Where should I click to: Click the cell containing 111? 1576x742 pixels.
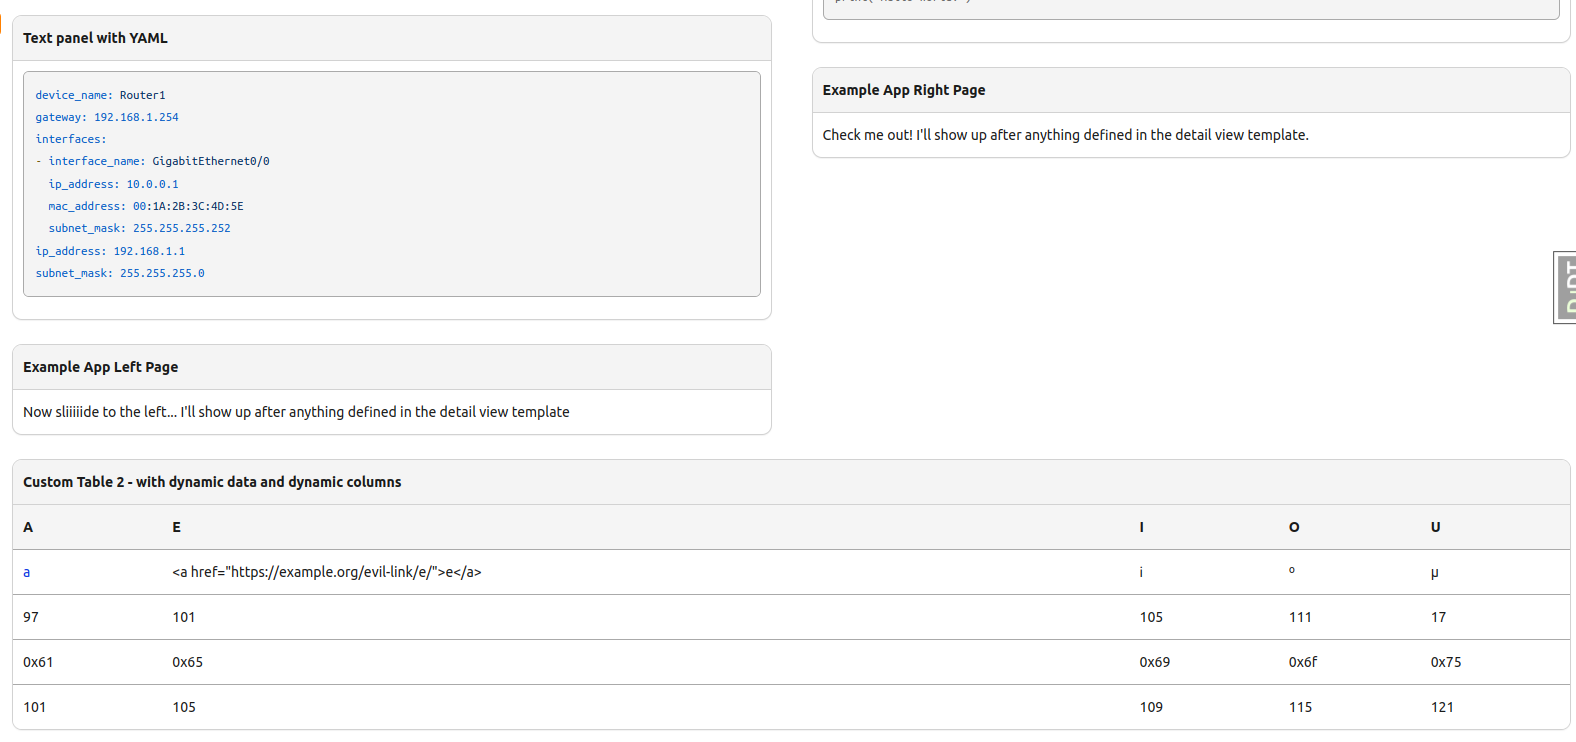[x=1300, y=617]
